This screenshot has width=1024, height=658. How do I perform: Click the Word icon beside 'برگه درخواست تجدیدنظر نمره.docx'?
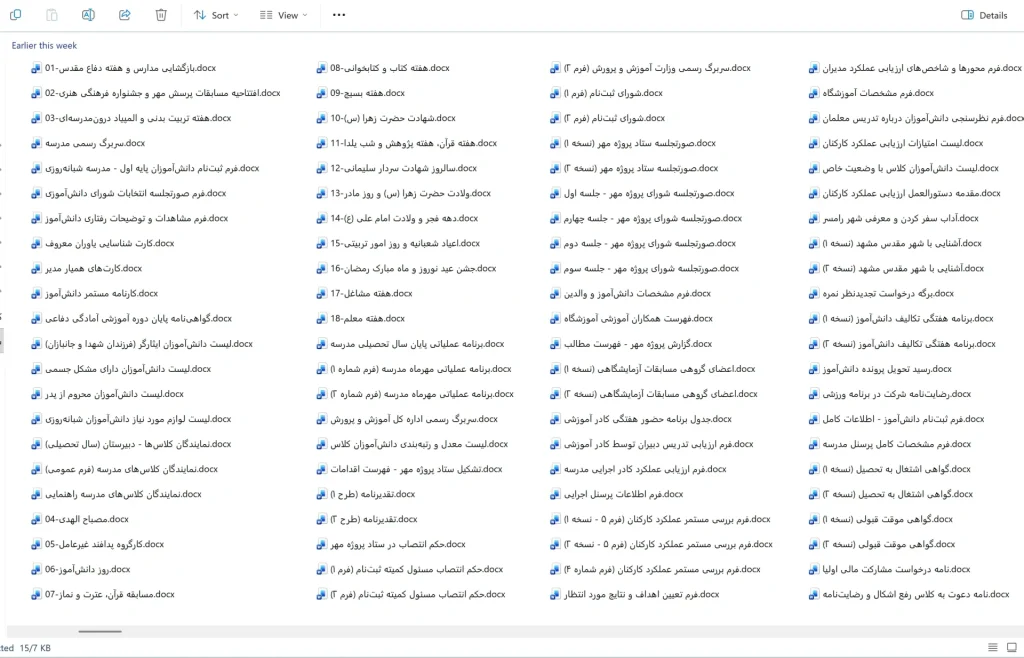(814, 294)
